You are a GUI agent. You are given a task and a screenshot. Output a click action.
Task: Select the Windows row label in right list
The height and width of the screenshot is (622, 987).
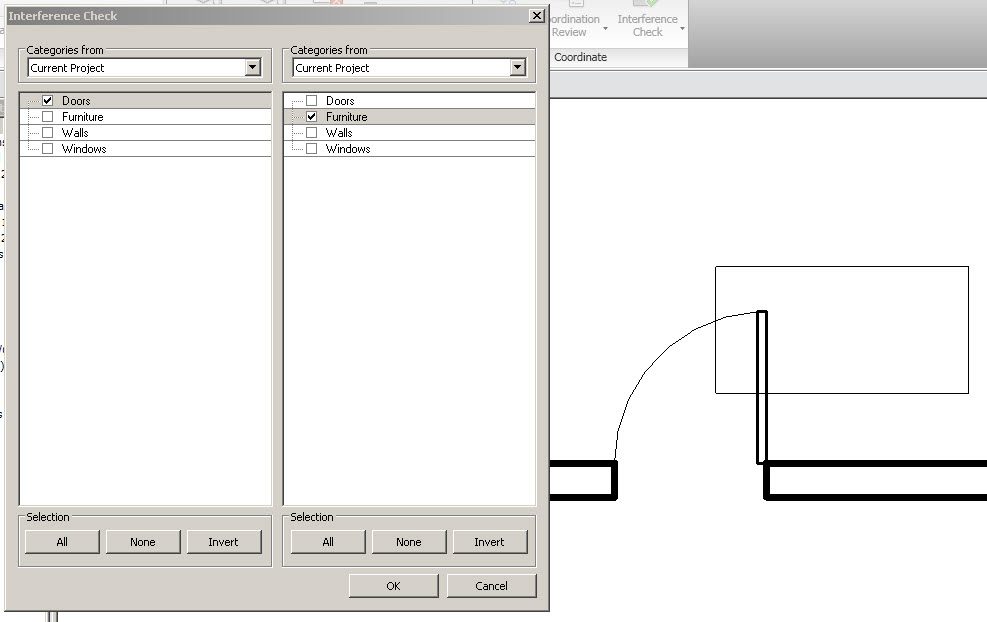[348, 149]
